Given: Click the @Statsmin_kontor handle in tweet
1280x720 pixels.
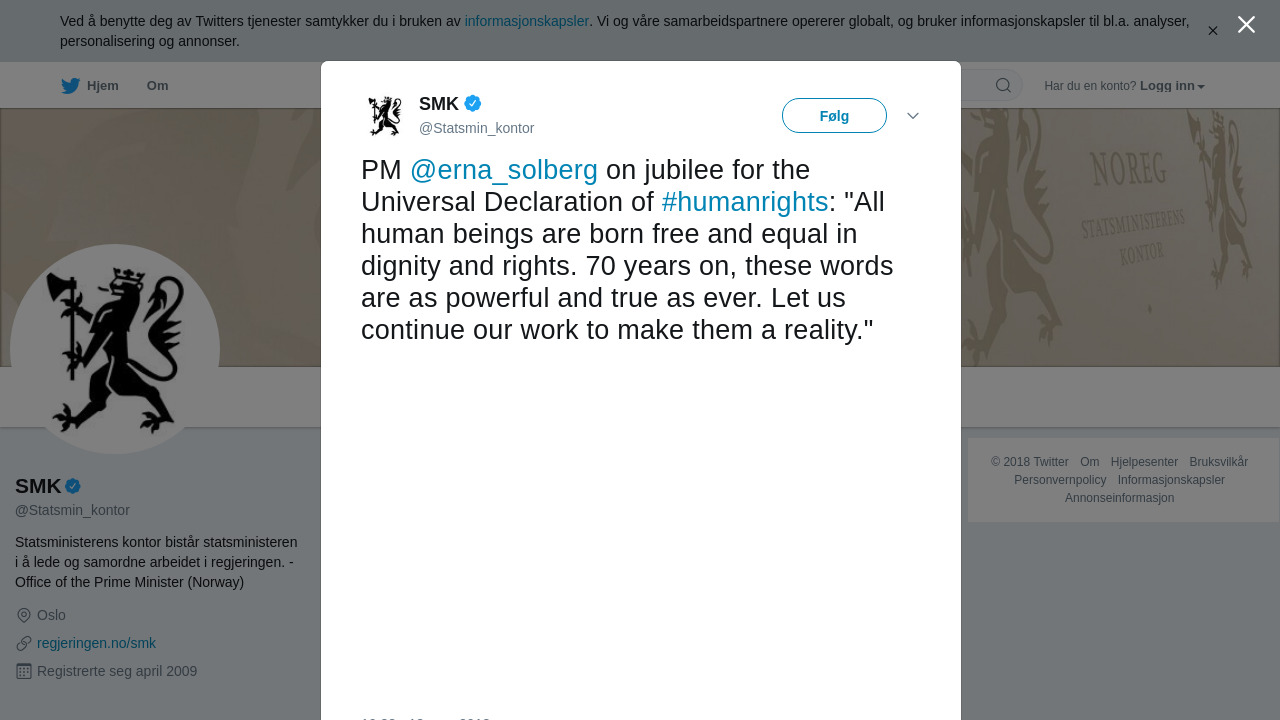Looking at the screenshot, I should point(476,128).
